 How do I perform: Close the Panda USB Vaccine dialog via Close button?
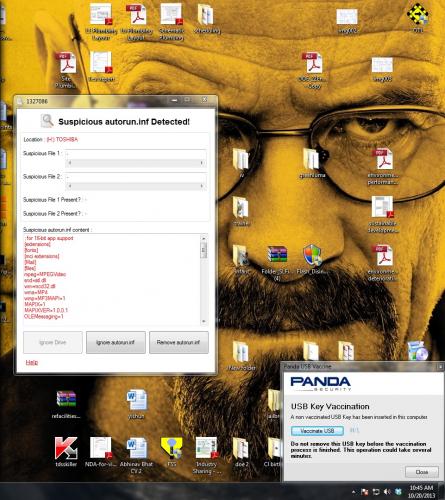click(x=422, y=472)
